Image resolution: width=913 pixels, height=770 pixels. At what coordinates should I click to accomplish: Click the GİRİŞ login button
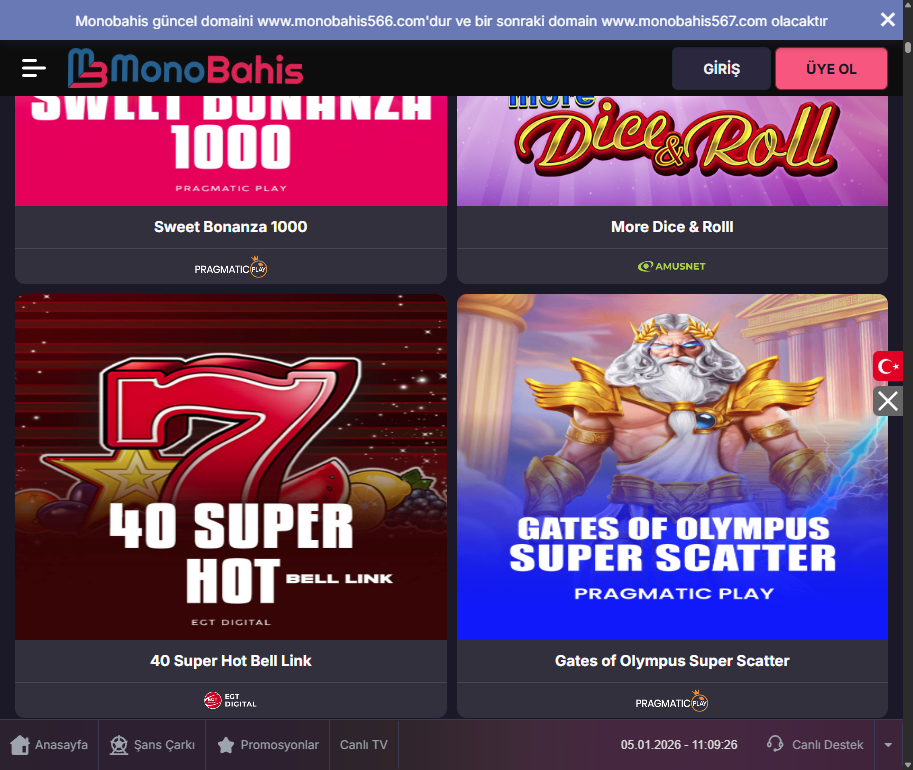tap(721, 69)
